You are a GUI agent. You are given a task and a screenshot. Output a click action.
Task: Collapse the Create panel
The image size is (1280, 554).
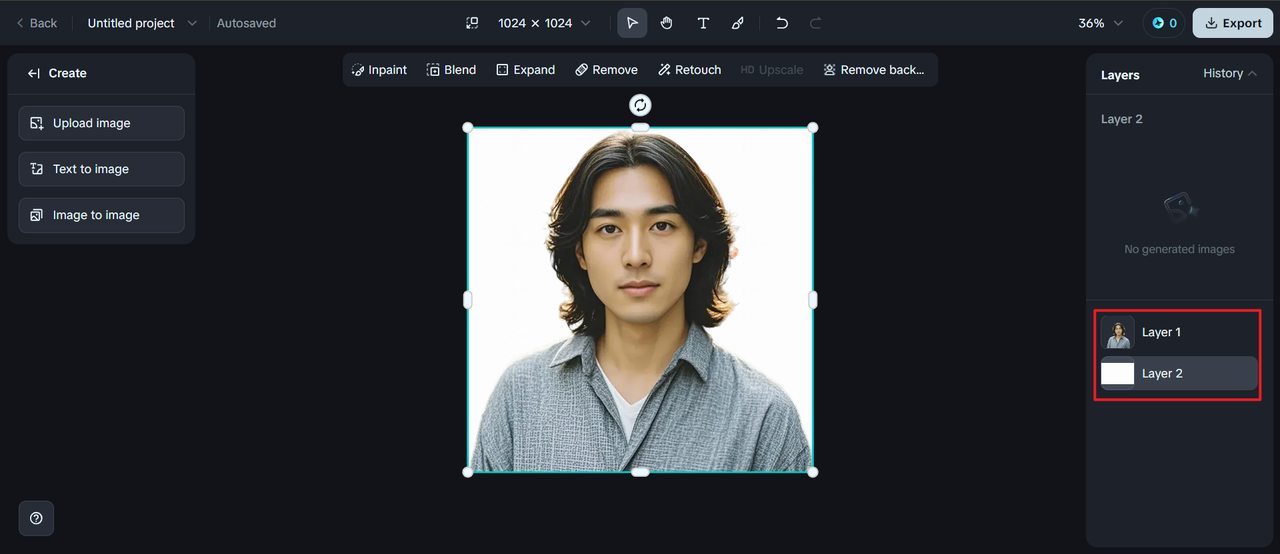[34, 73]
